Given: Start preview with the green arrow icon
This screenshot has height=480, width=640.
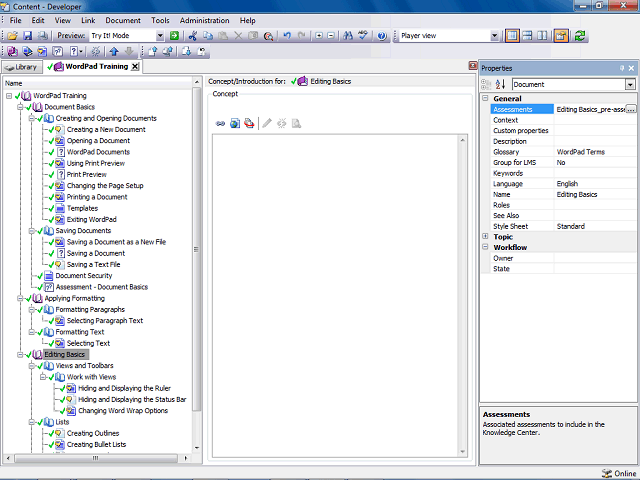Looking at the screenshot, I should pos(174,36).
